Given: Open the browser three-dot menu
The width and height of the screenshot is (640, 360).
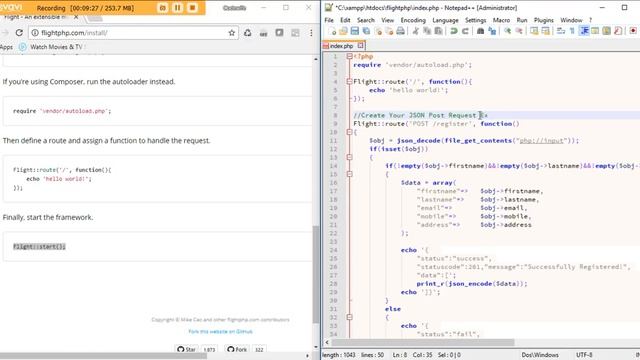Looking at the screenshot, I should 311,33.
